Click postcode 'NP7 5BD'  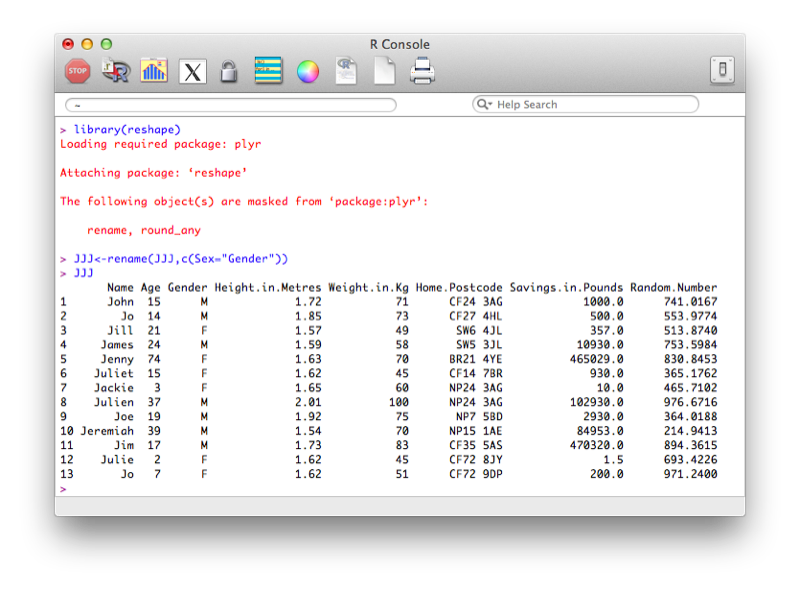coord(479,416)
